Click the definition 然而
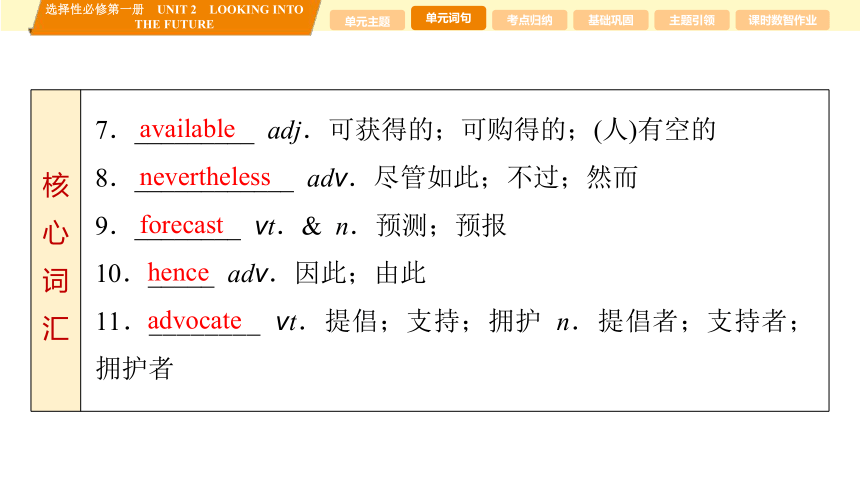Screen dimensions: 860x484 click(x=612, y=177)
